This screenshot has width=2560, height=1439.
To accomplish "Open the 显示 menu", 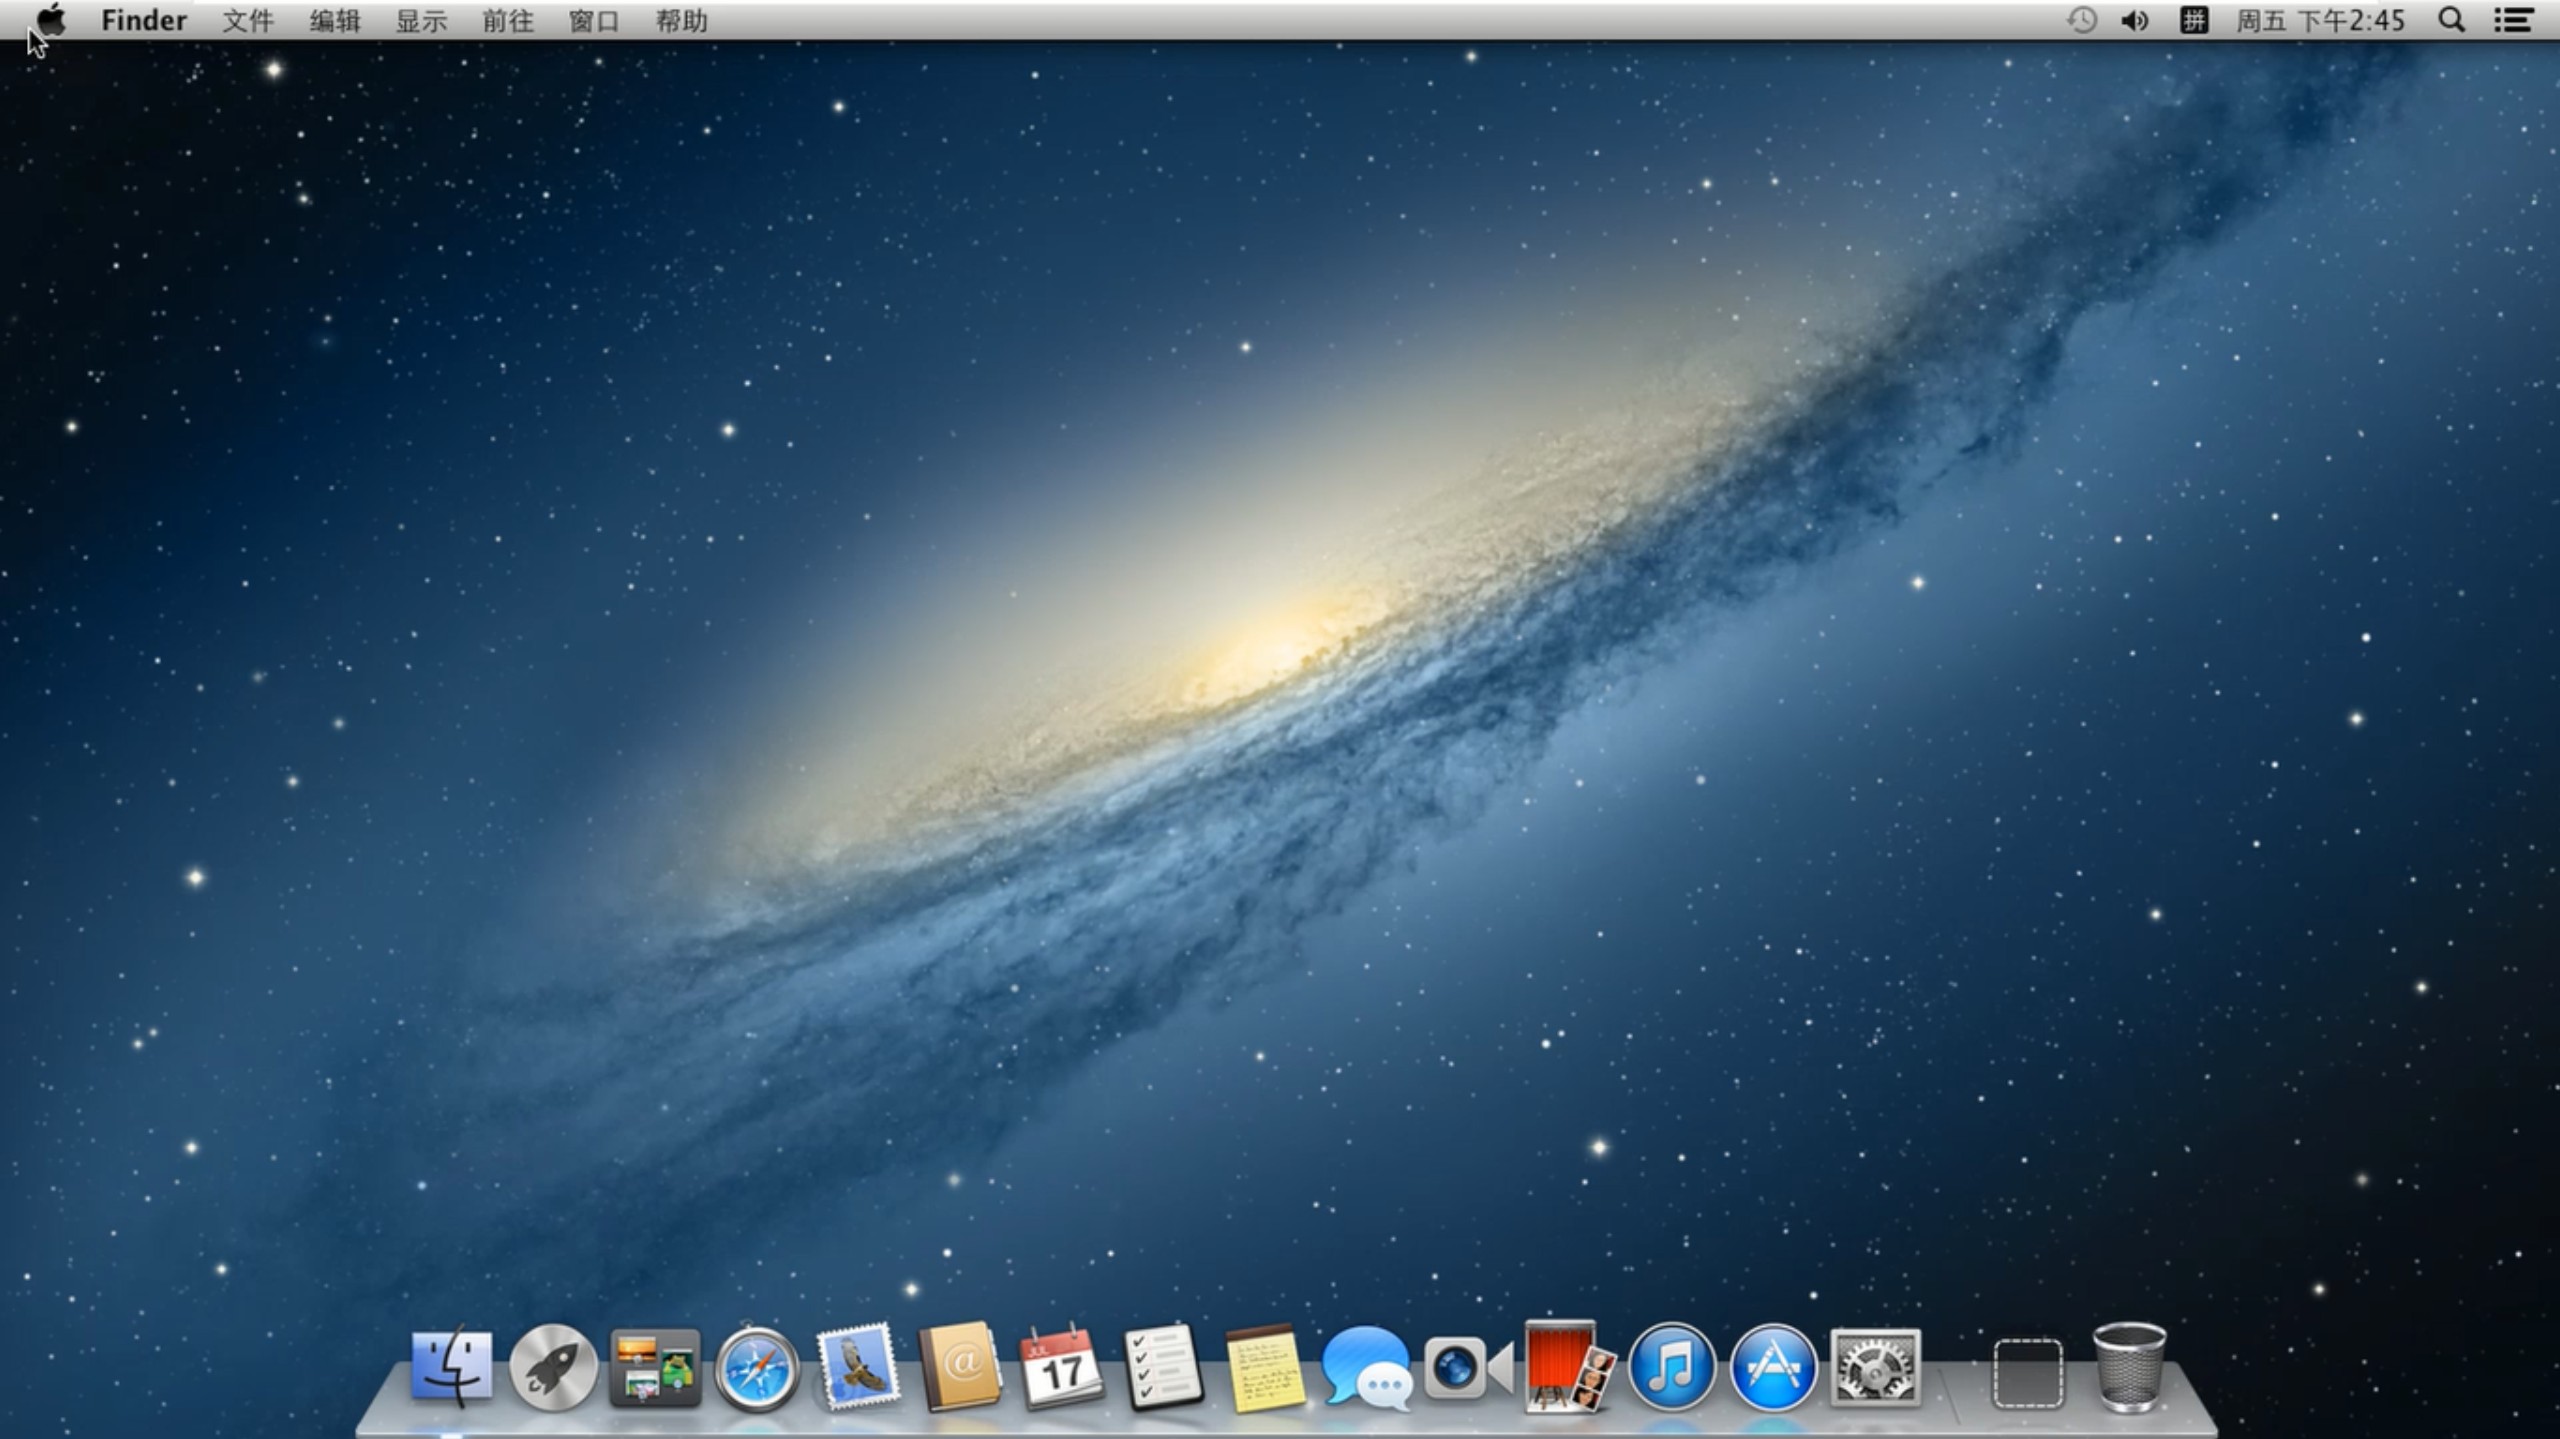I will click(x=421, y=20).
